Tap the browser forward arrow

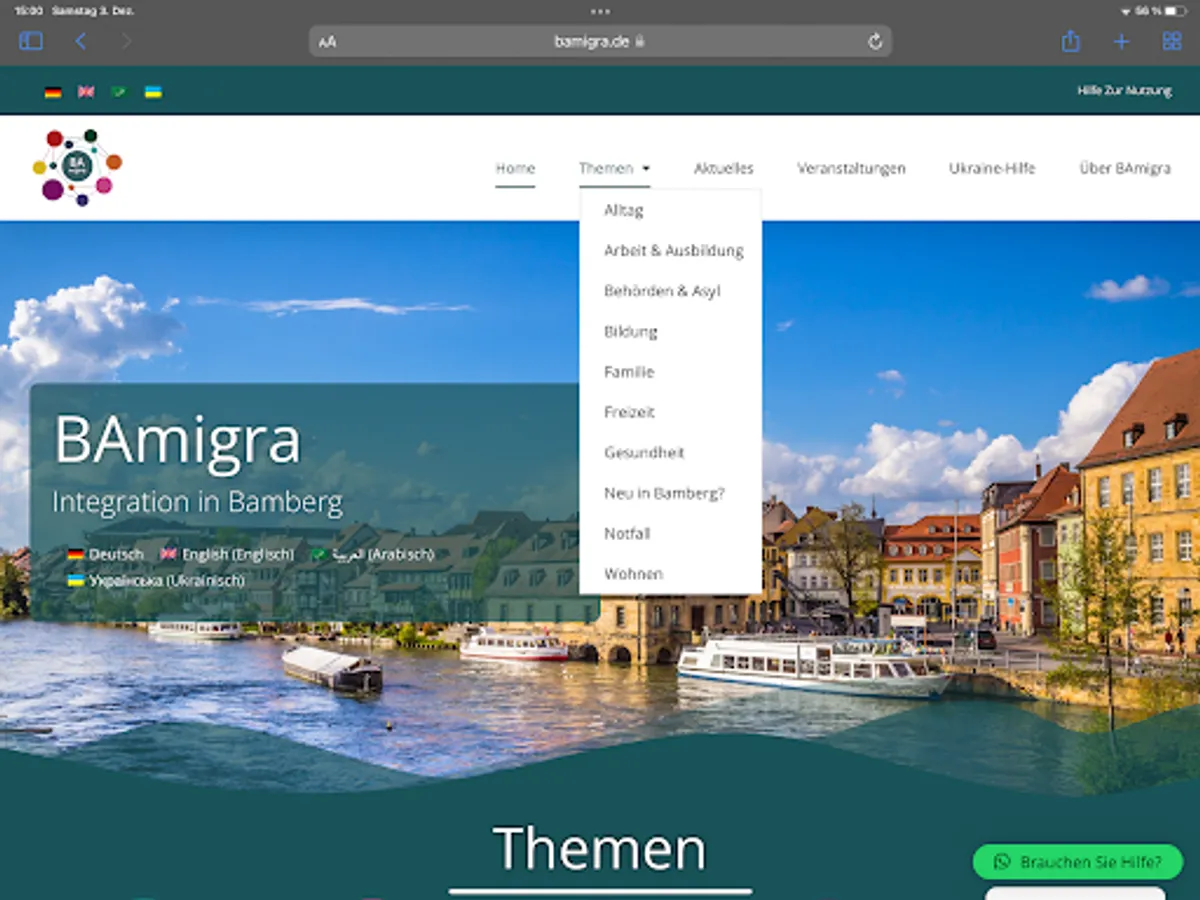click(127, 41)
